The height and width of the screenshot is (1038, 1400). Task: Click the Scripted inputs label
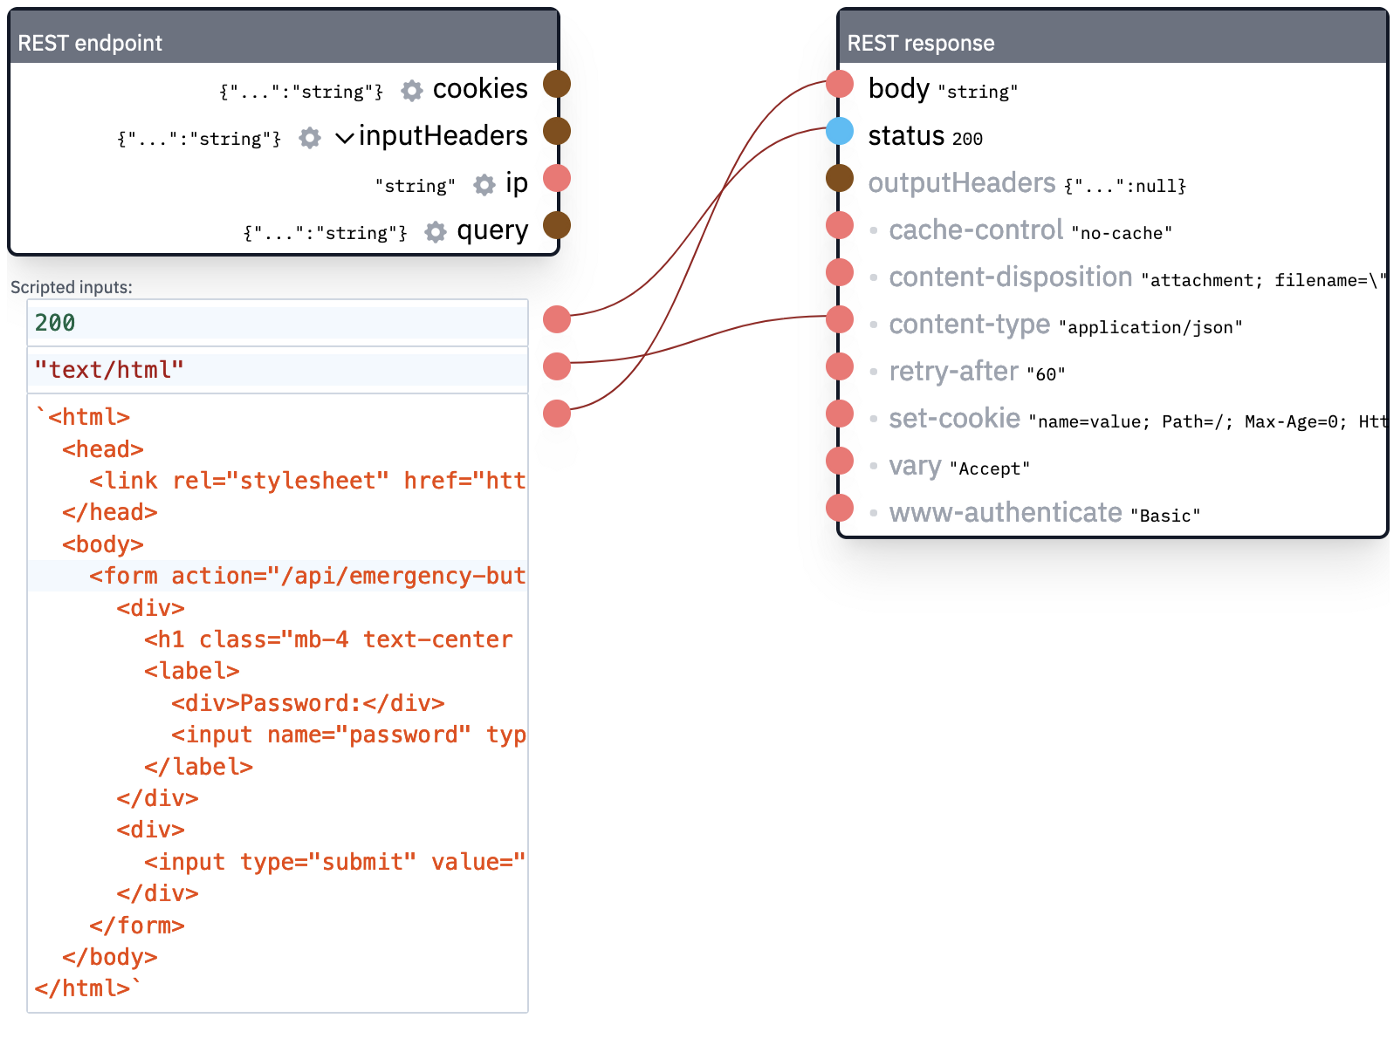pos(71,287)
